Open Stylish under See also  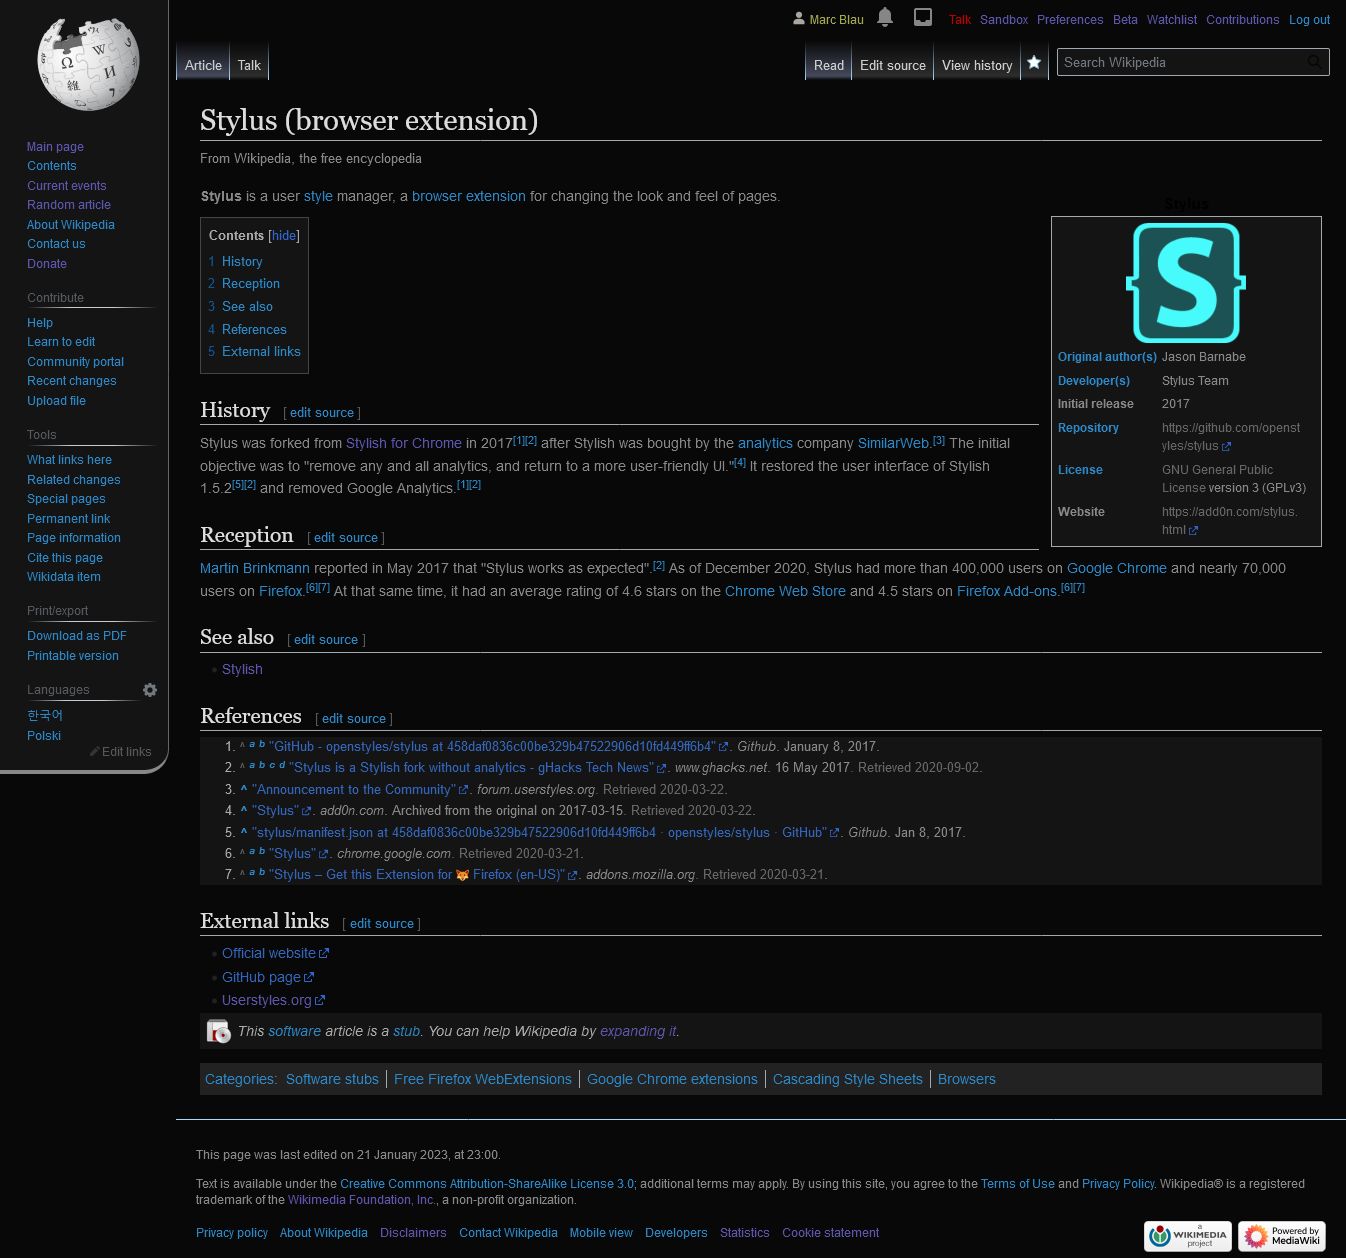[x=242, y=670]
